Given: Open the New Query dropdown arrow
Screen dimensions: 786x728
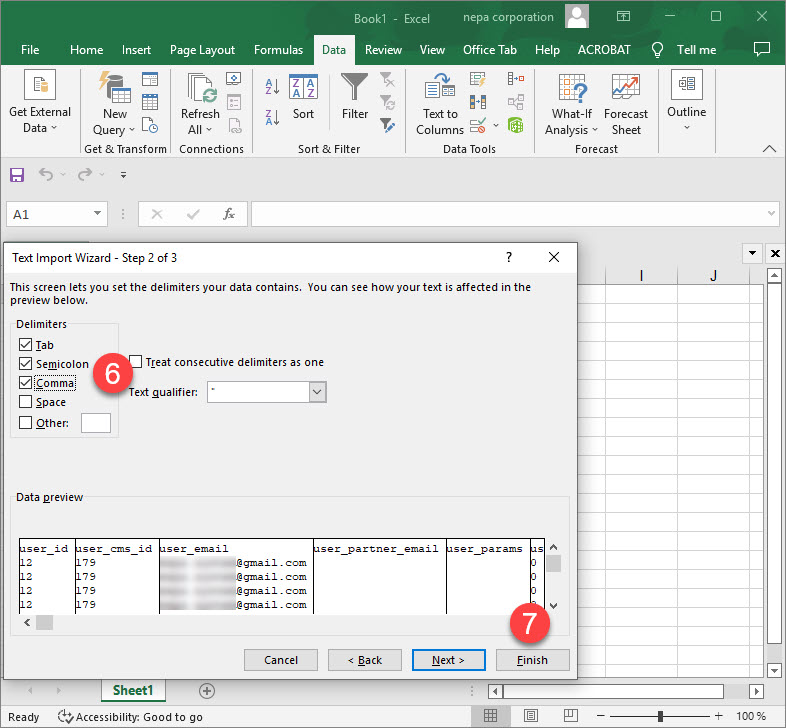Looking at the screenshot, I should coord(132,130).
